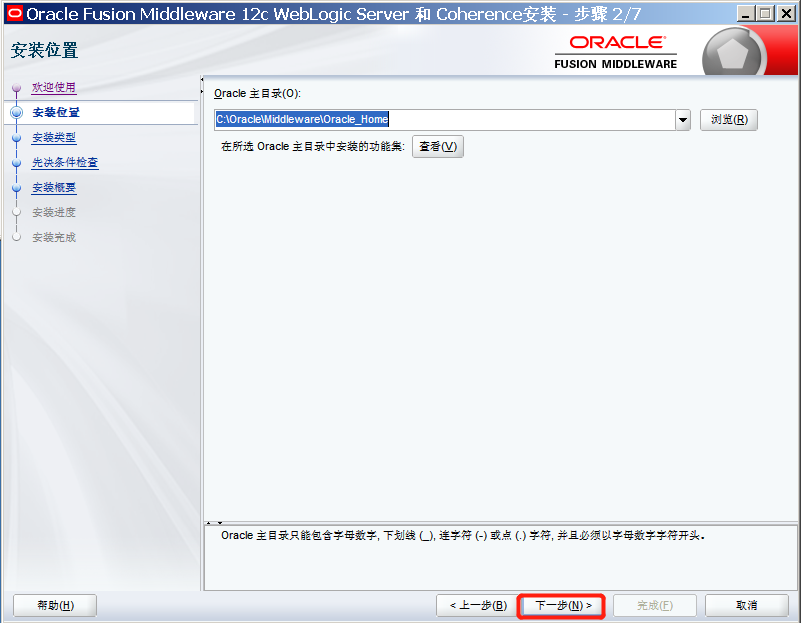The width and height of the screenshot is (801, 623).
Task: Maximize the installer window
Action: pos(765,13)
